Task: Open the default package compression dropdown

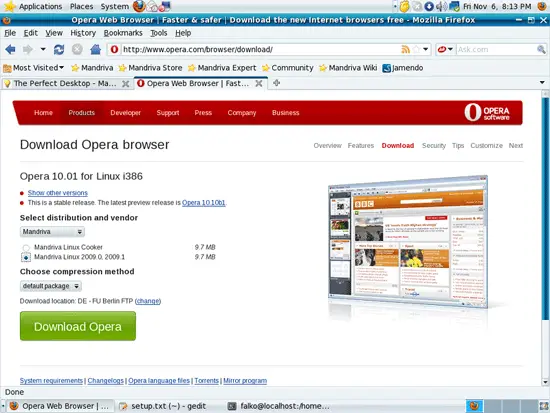Action: coord(51,286)
